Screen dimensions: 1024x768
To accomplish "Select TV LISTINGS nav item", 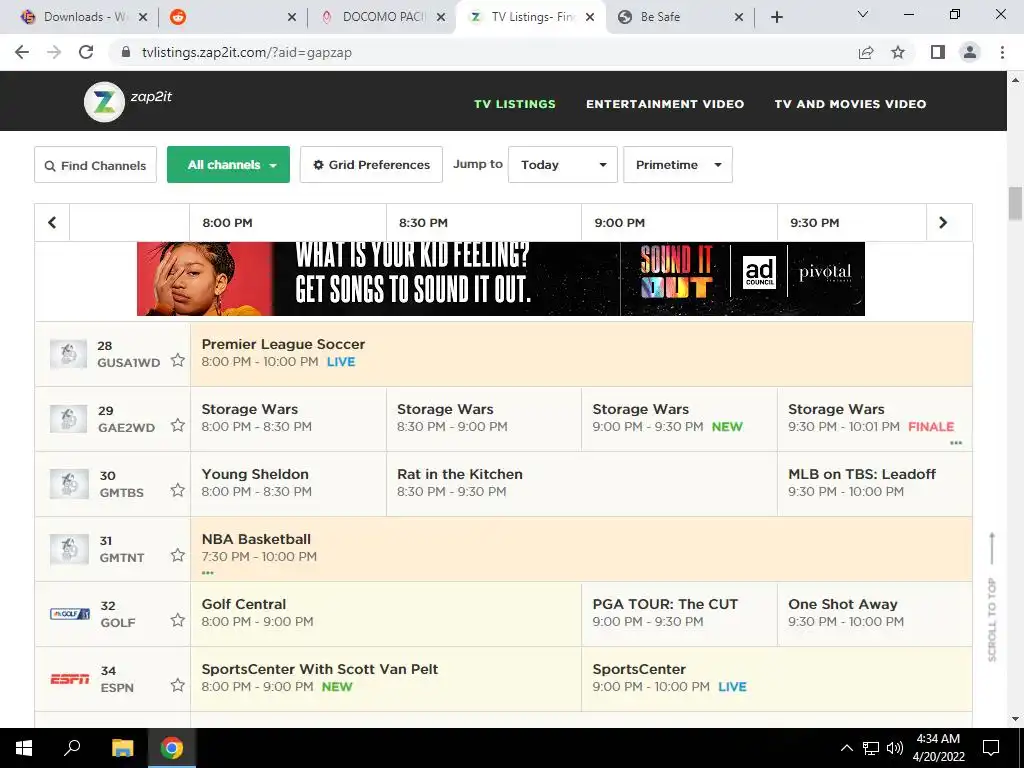I will [515, 104].
